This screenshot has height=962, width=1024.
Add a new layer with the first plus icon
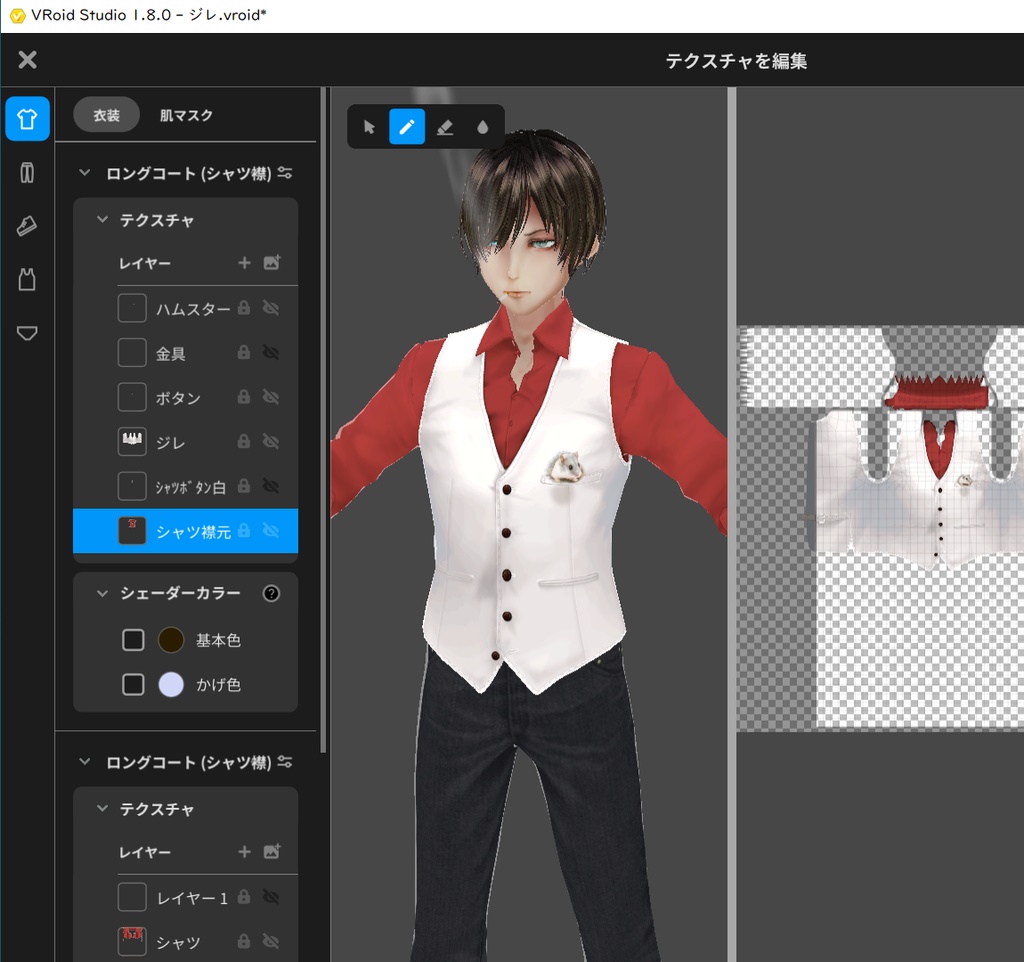click(244, 263)
